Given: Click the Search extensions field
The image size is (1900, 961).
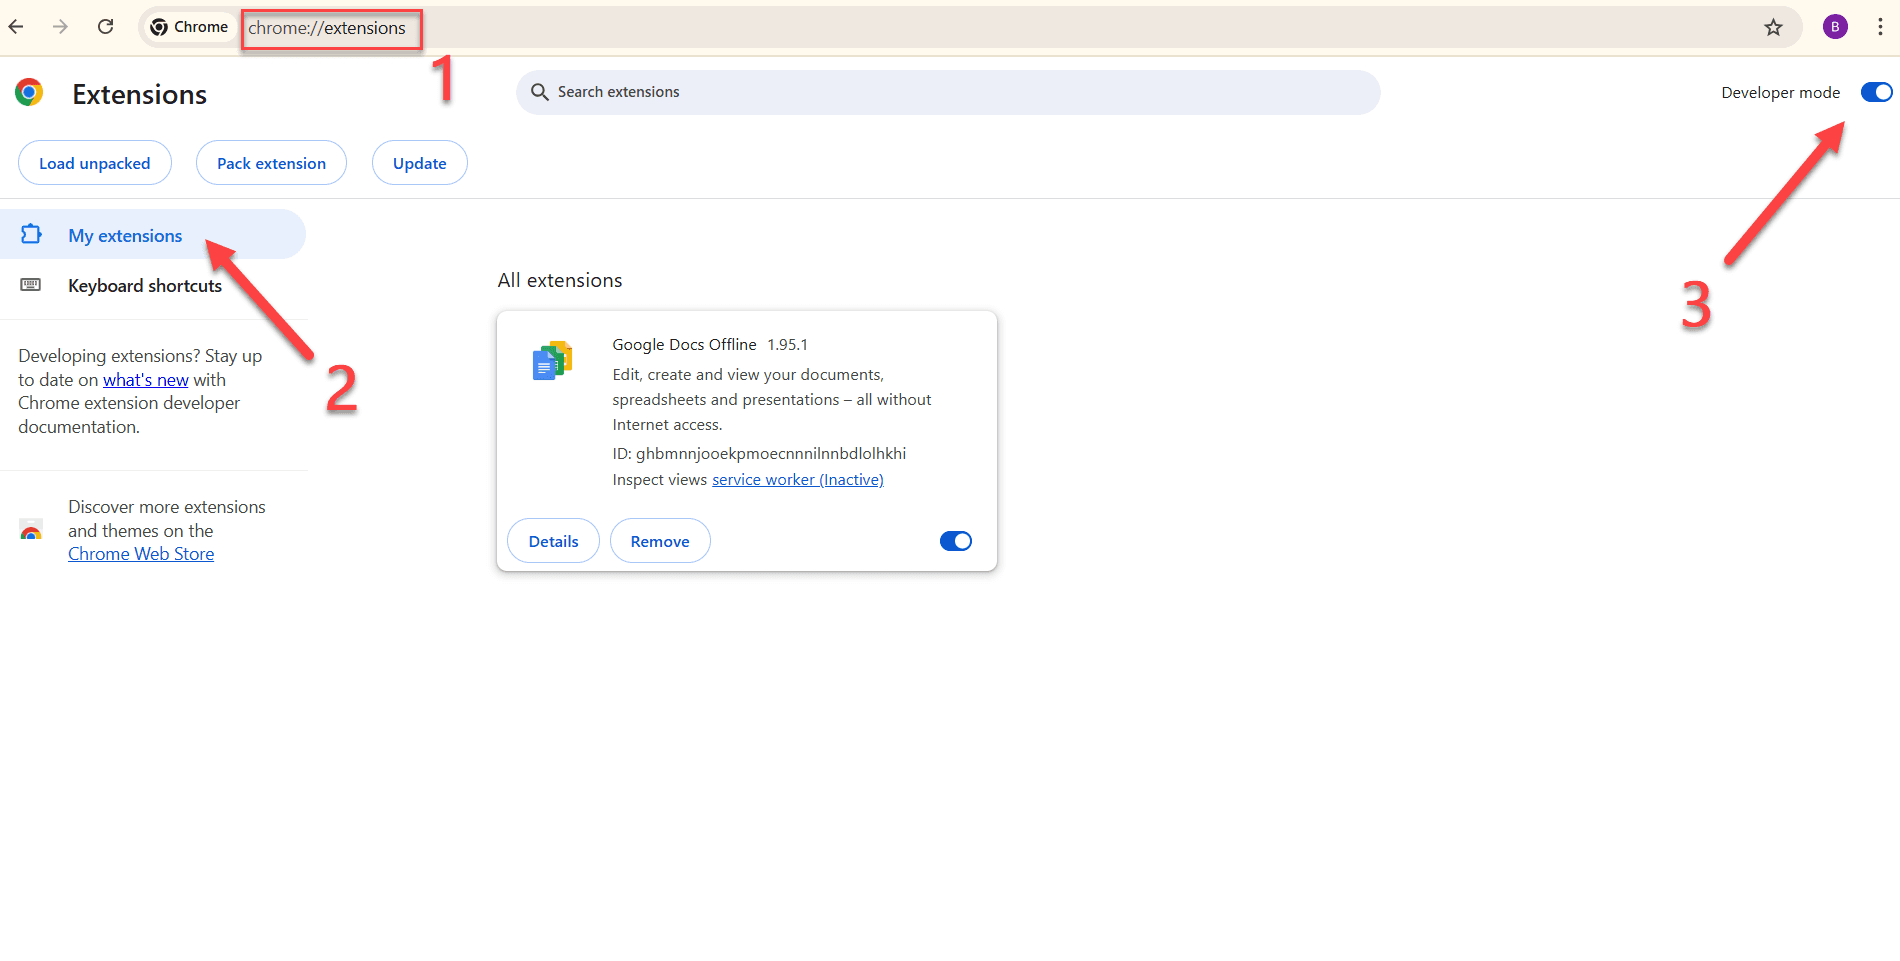Looking at the screenshot, I should pos(947,92).
